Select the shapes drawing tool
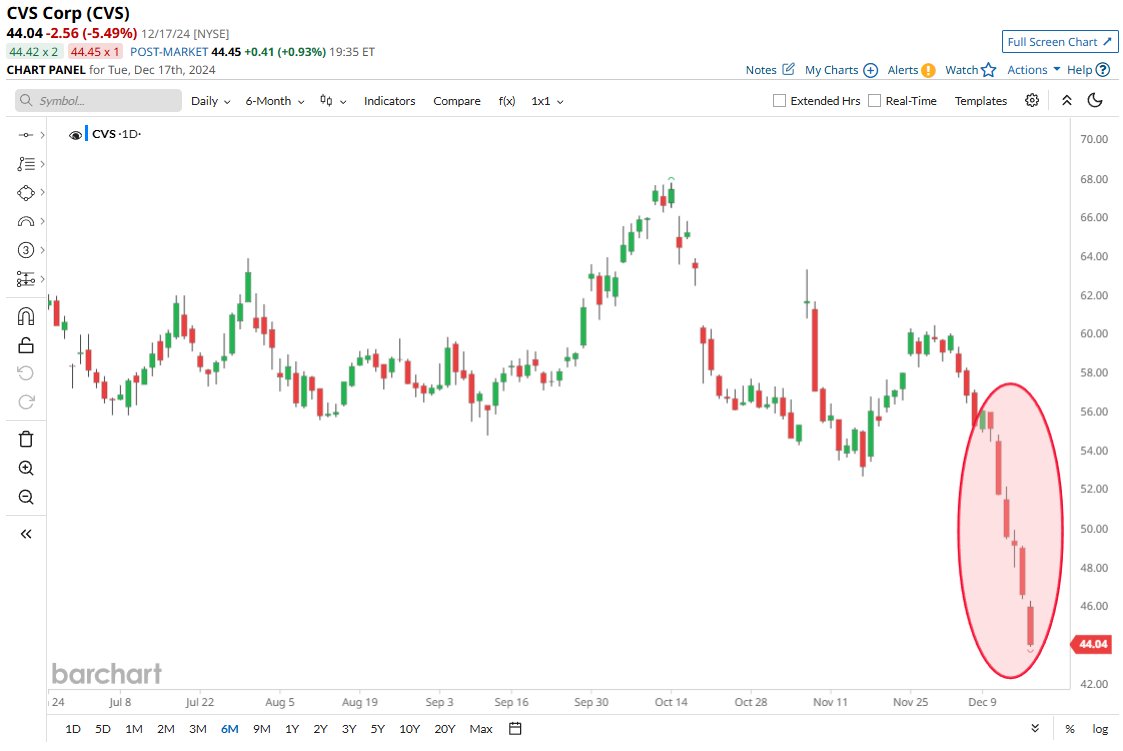 pyautogui.click(x=26, y=193)
